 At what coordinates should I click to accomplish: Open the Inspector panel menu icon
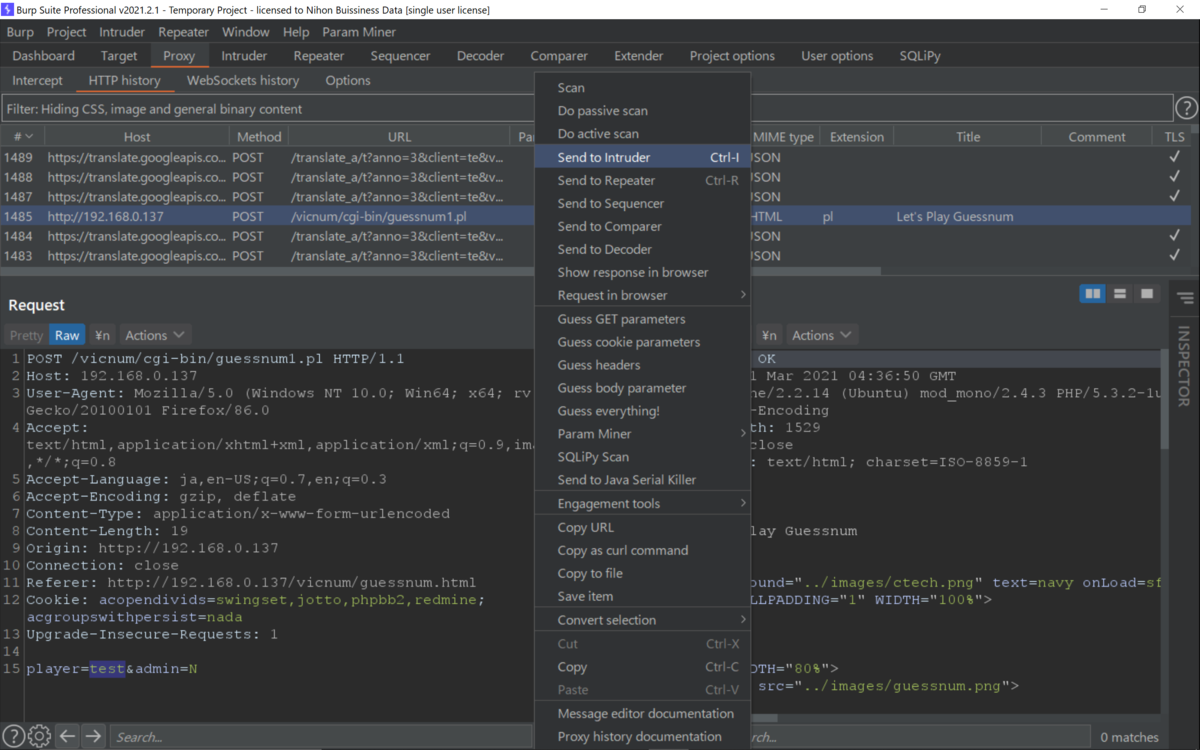pos(1185,298)
